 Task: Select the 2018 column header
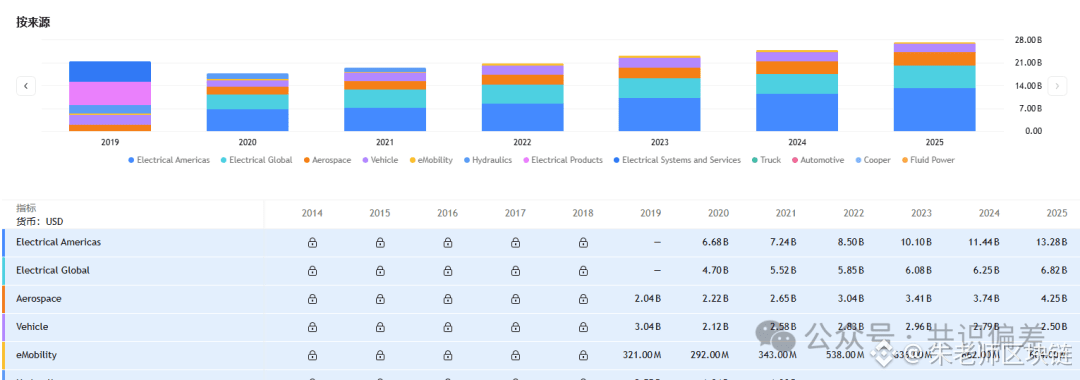pyautogui.click(x=583, y=213)
